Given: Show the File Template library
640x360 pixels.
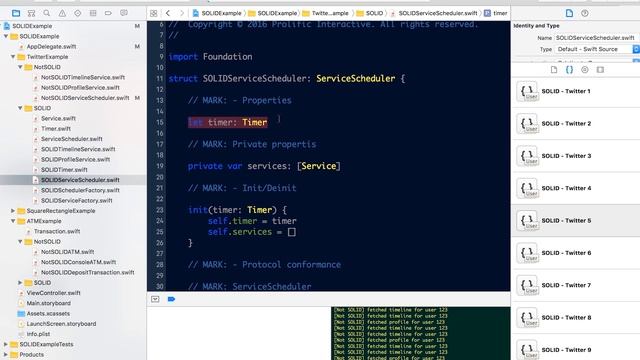Looking at the screenshot, I should click(x=554, y=70).
